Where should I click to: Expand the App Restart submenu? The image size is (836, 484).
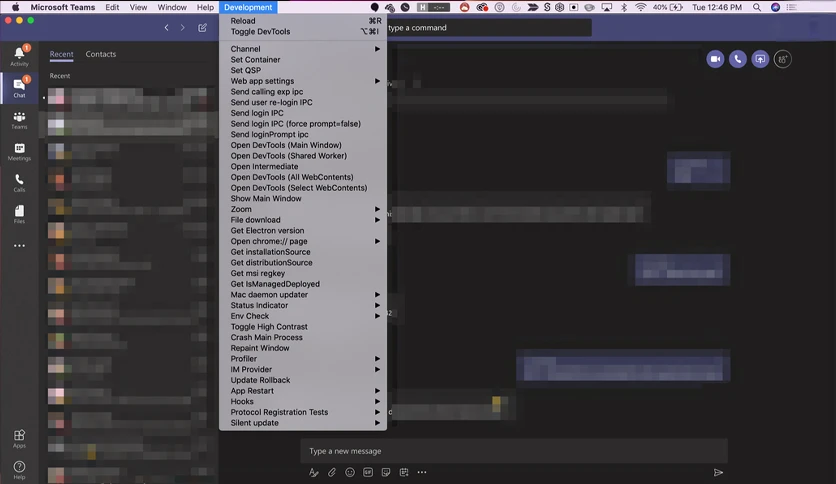pos(302,391)
